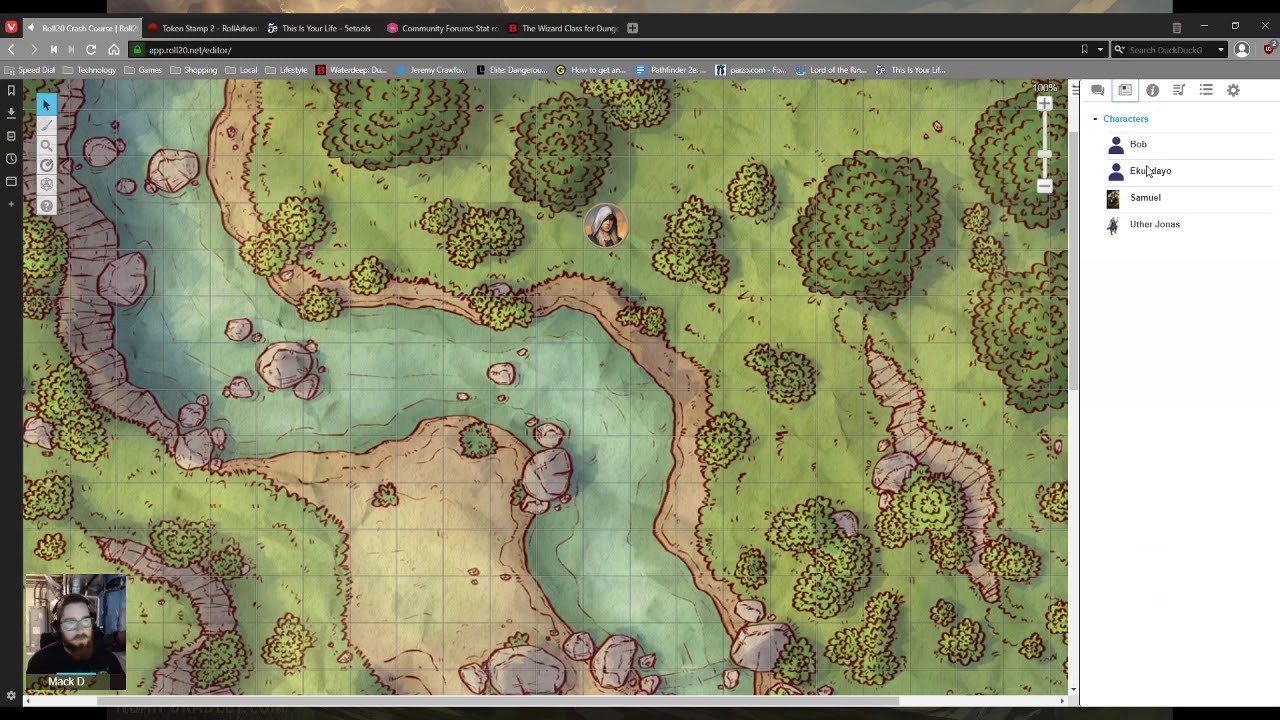
Task: Click the map zoom slider handle
Action: [x=1044, y=155]
